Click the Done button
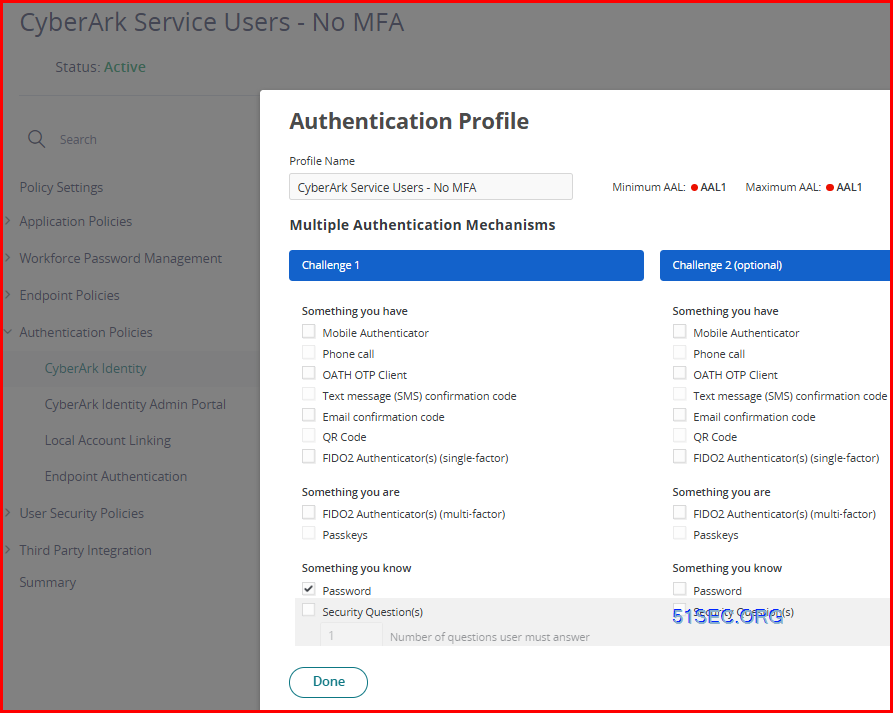Screen dimensions: 893x713 pos(329,682)
